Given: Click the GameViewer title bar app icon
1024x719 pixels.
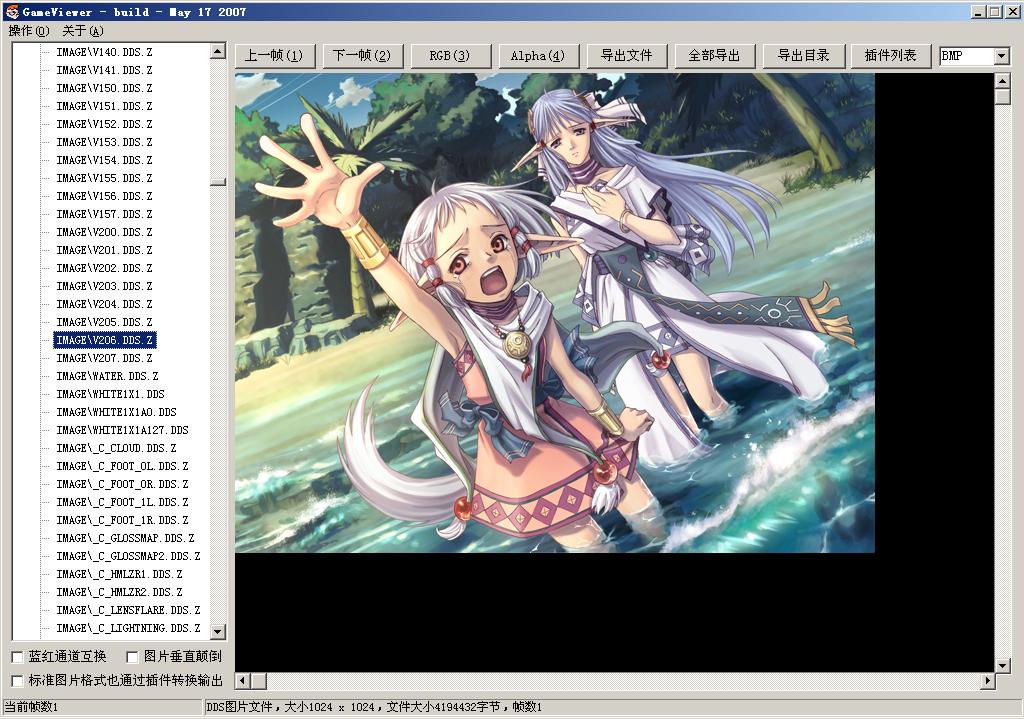Looking at the screenshot, I should [12, 12].
